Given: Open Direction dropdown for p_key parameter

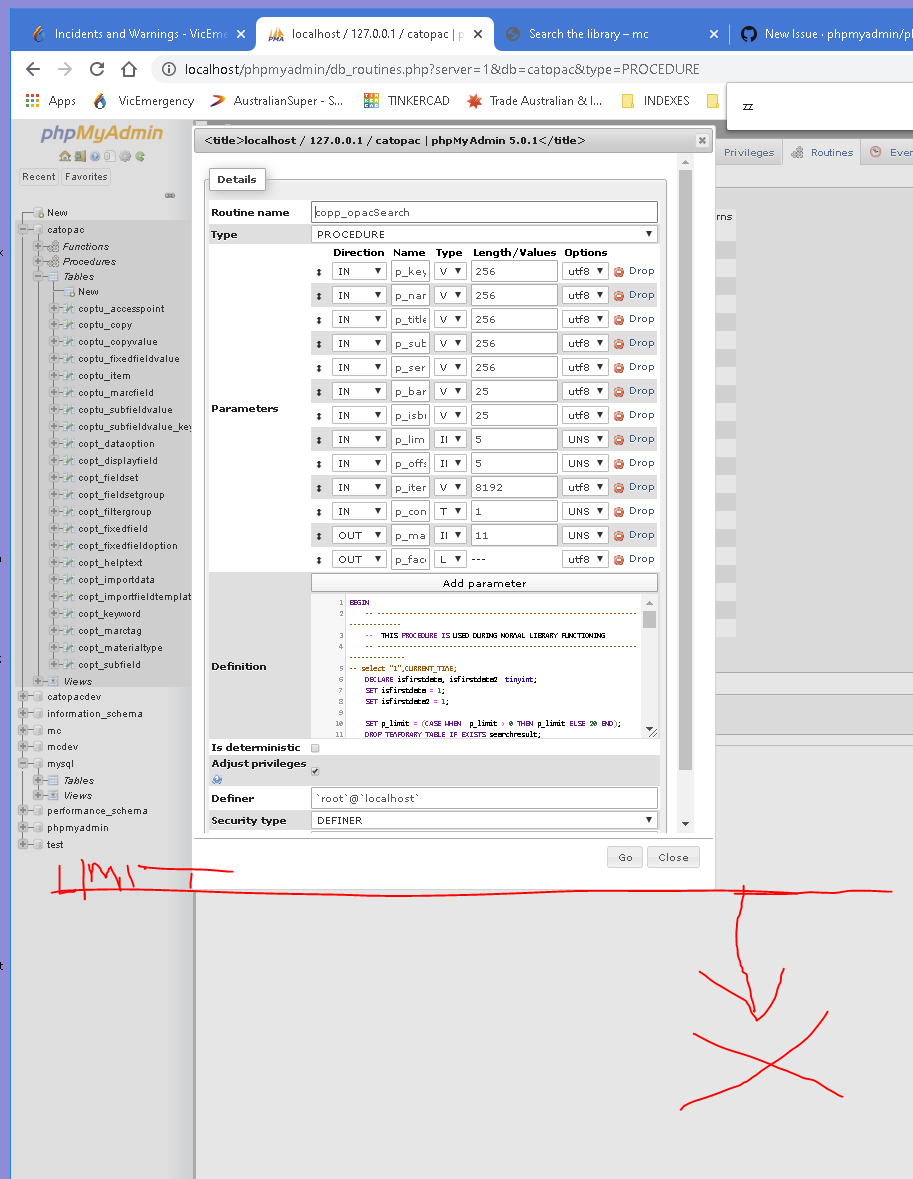Looking at the screenshot, I should click(359, 271).
